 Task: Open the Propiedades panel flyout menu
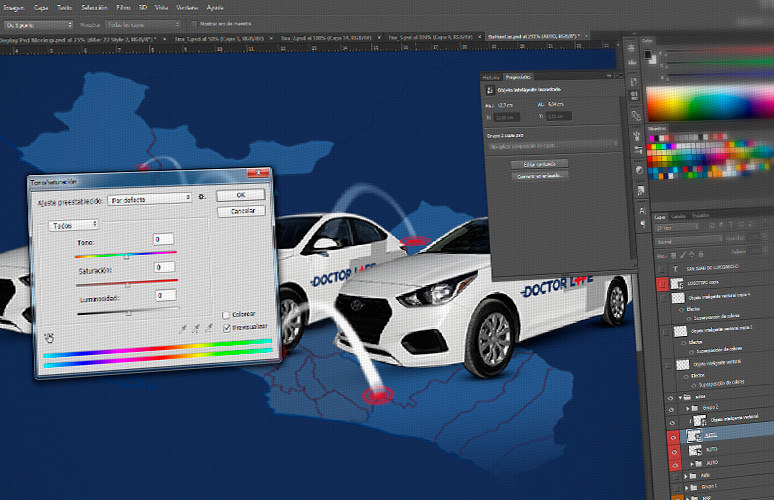pyautogui.click(x=619, y=76)
